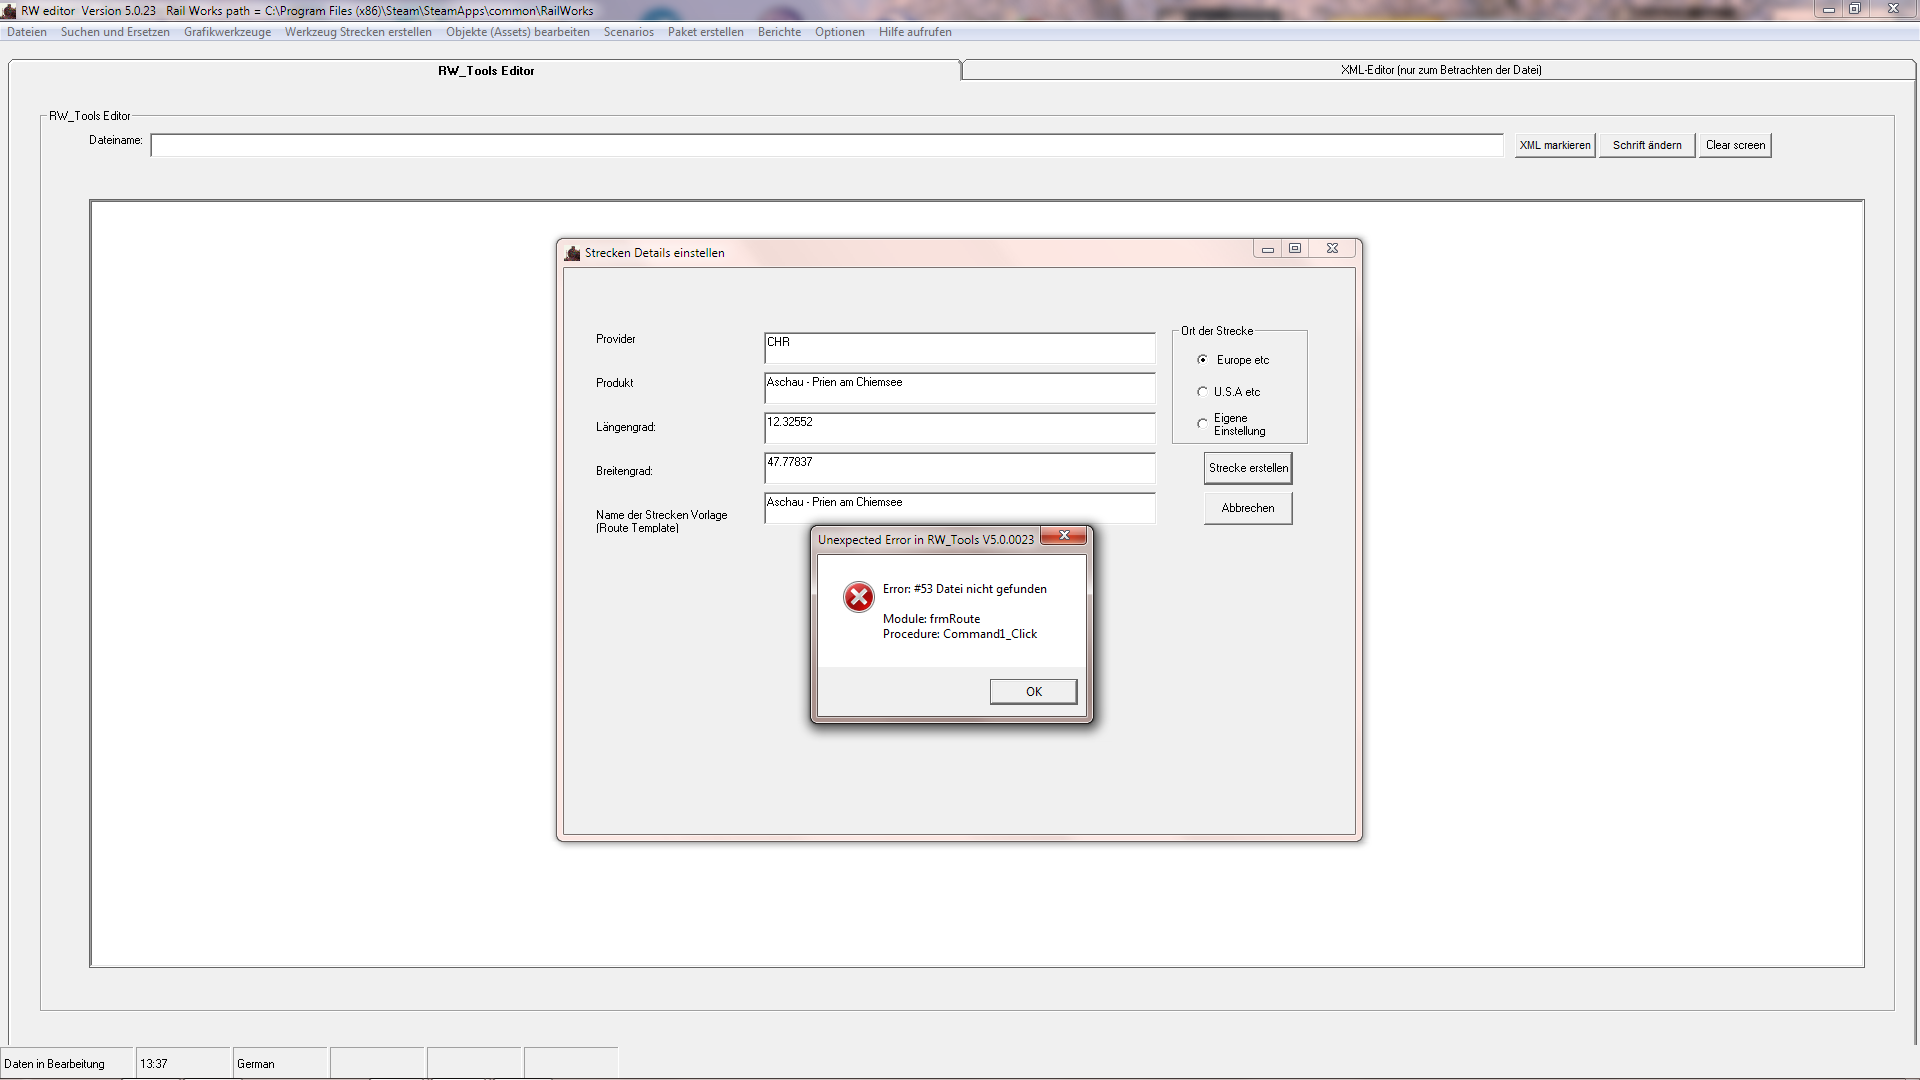The image size is (1920, 1080).
Task: Select the U.S.A etc radio button
Action: click(x=1202, y=392)
